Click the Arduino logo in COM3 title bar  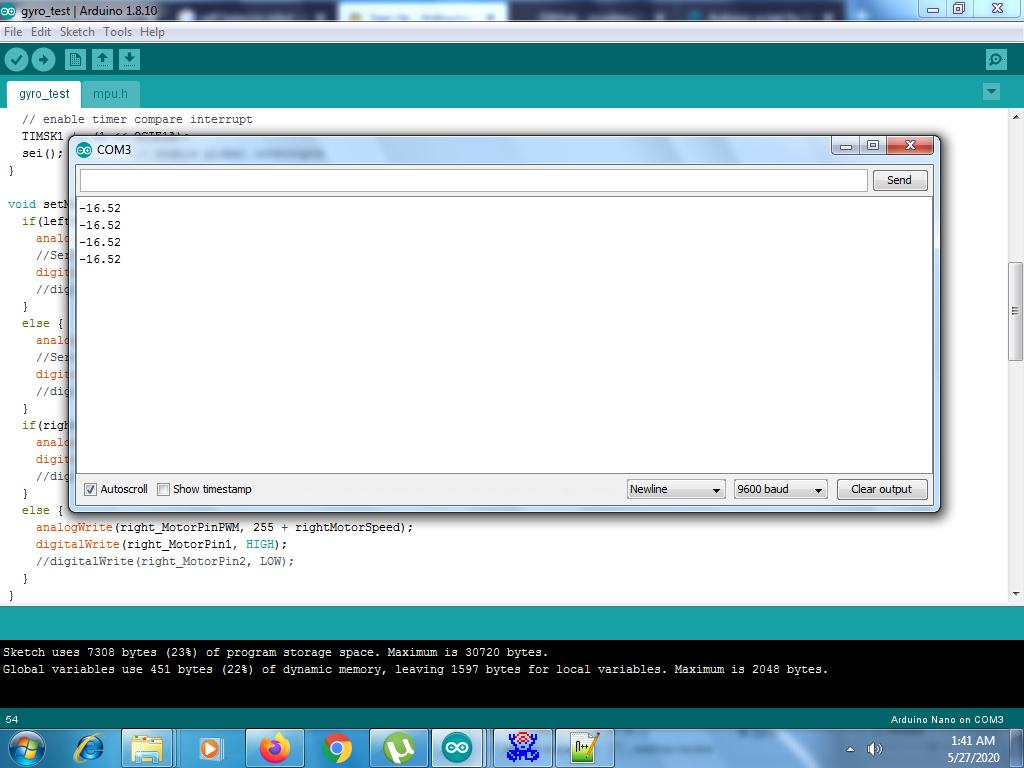point(84,150)
